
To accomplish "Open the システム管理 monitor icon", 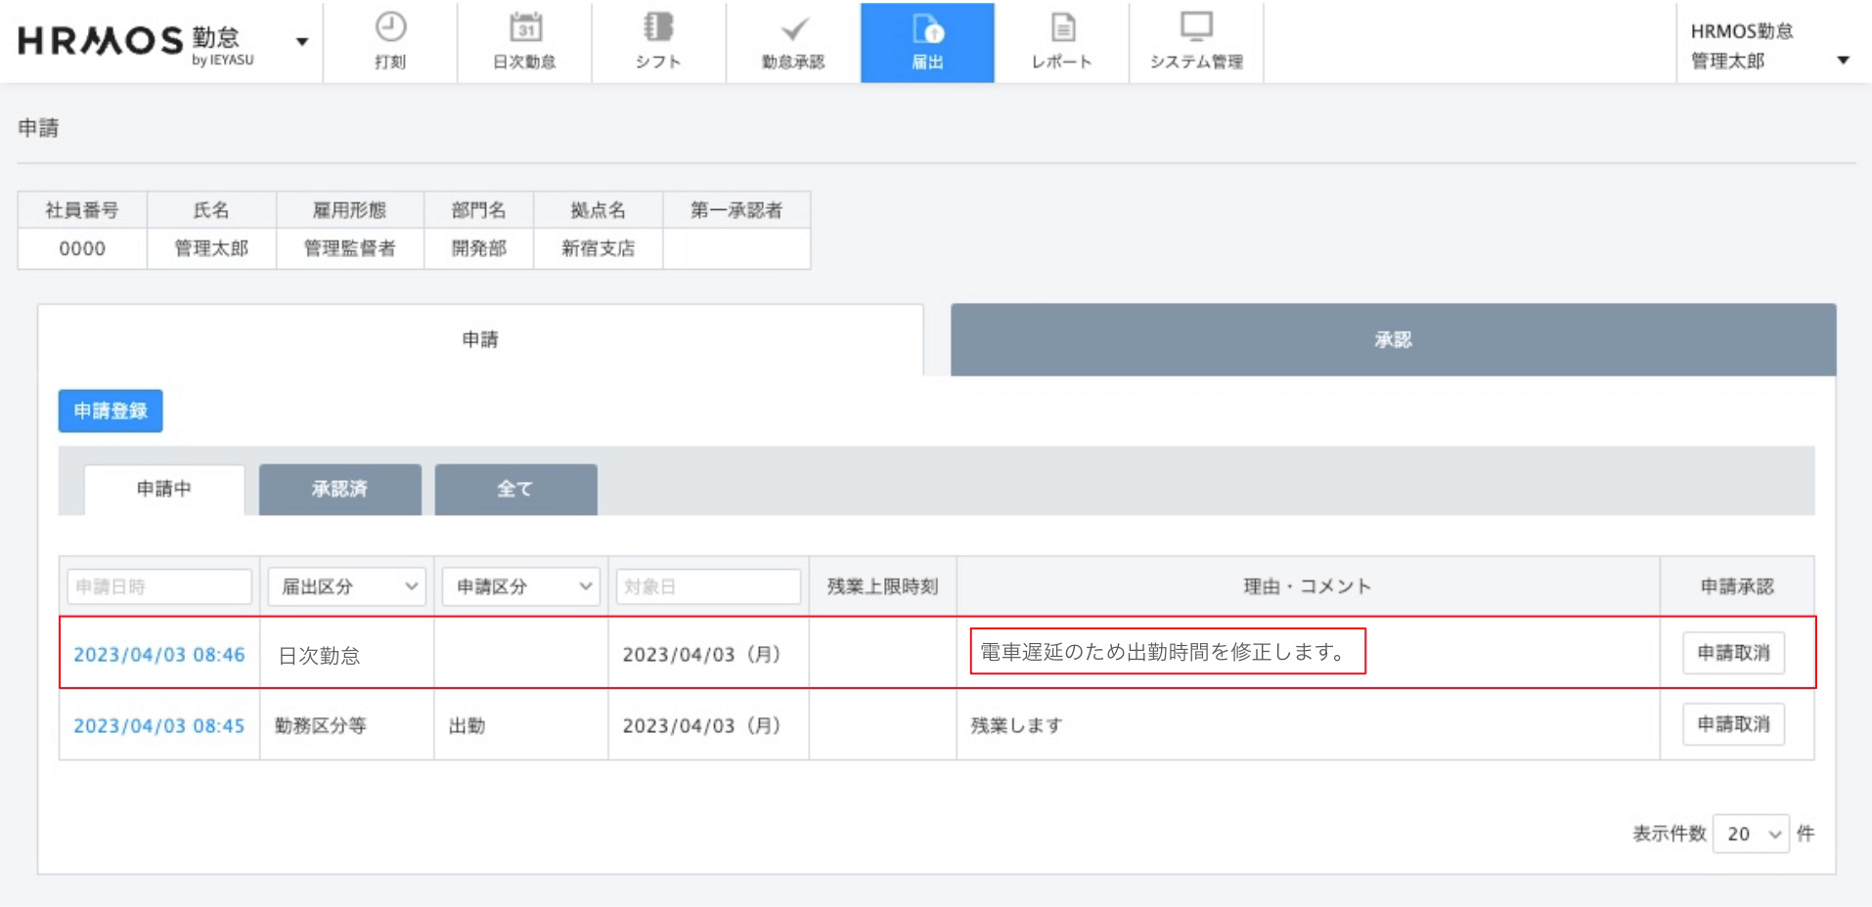I will tap(1196, 28).
